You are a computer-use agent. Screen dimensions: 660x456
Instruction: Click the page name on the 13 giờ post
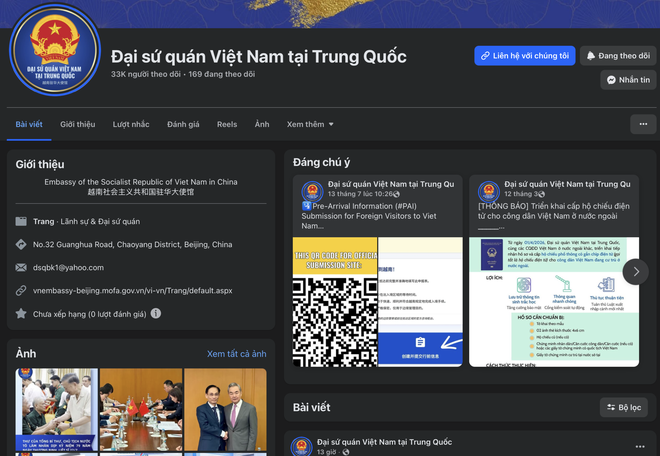384,442
